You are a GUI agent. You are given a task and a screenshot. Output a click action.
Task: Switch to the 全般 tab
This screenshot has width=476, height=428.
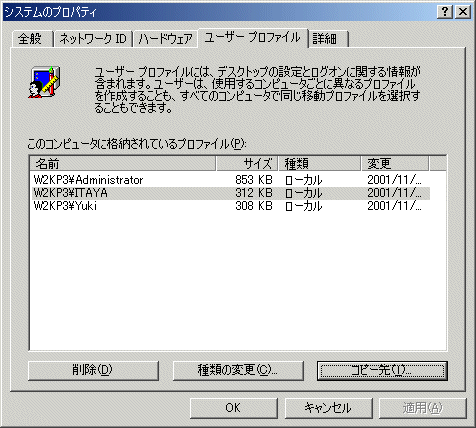pos(32,39)
